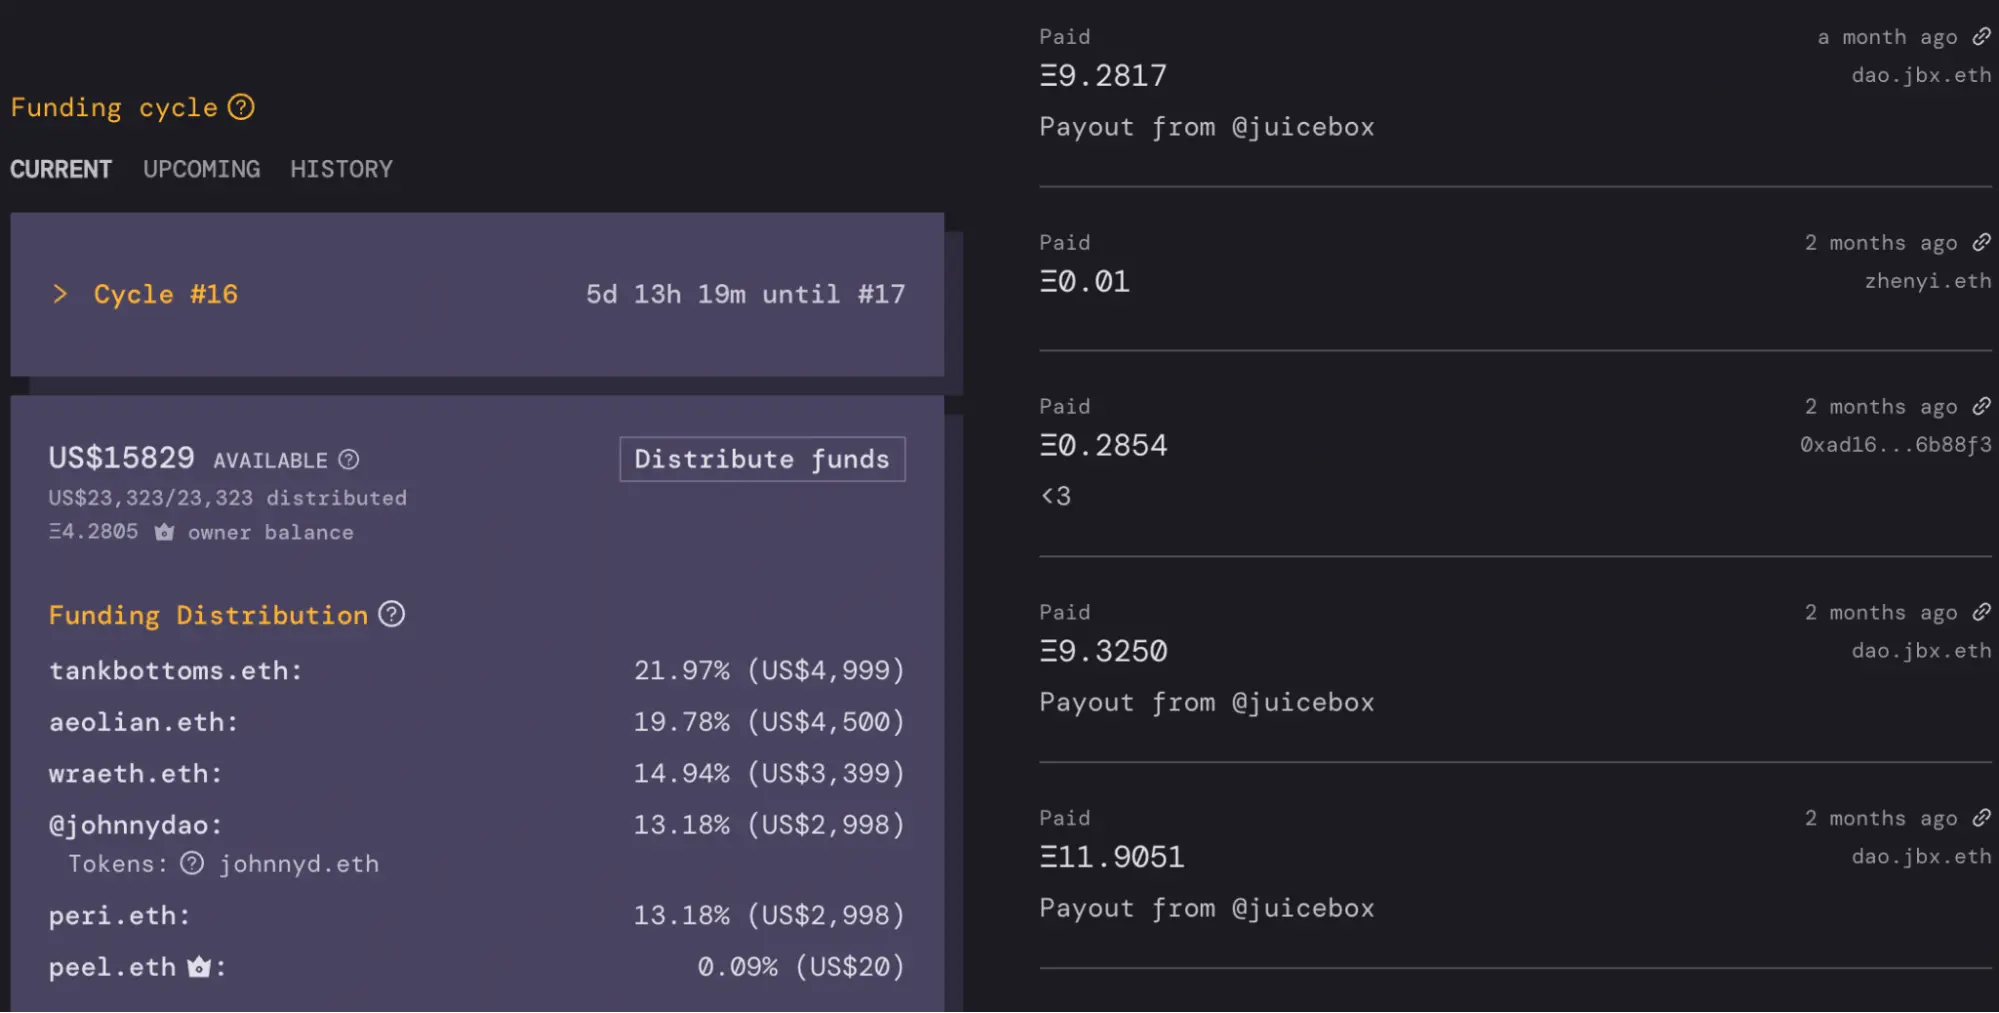Click the Funding cycle help icon
Viewport: 1999px width, 1013px height.
(x=241, y=107)
